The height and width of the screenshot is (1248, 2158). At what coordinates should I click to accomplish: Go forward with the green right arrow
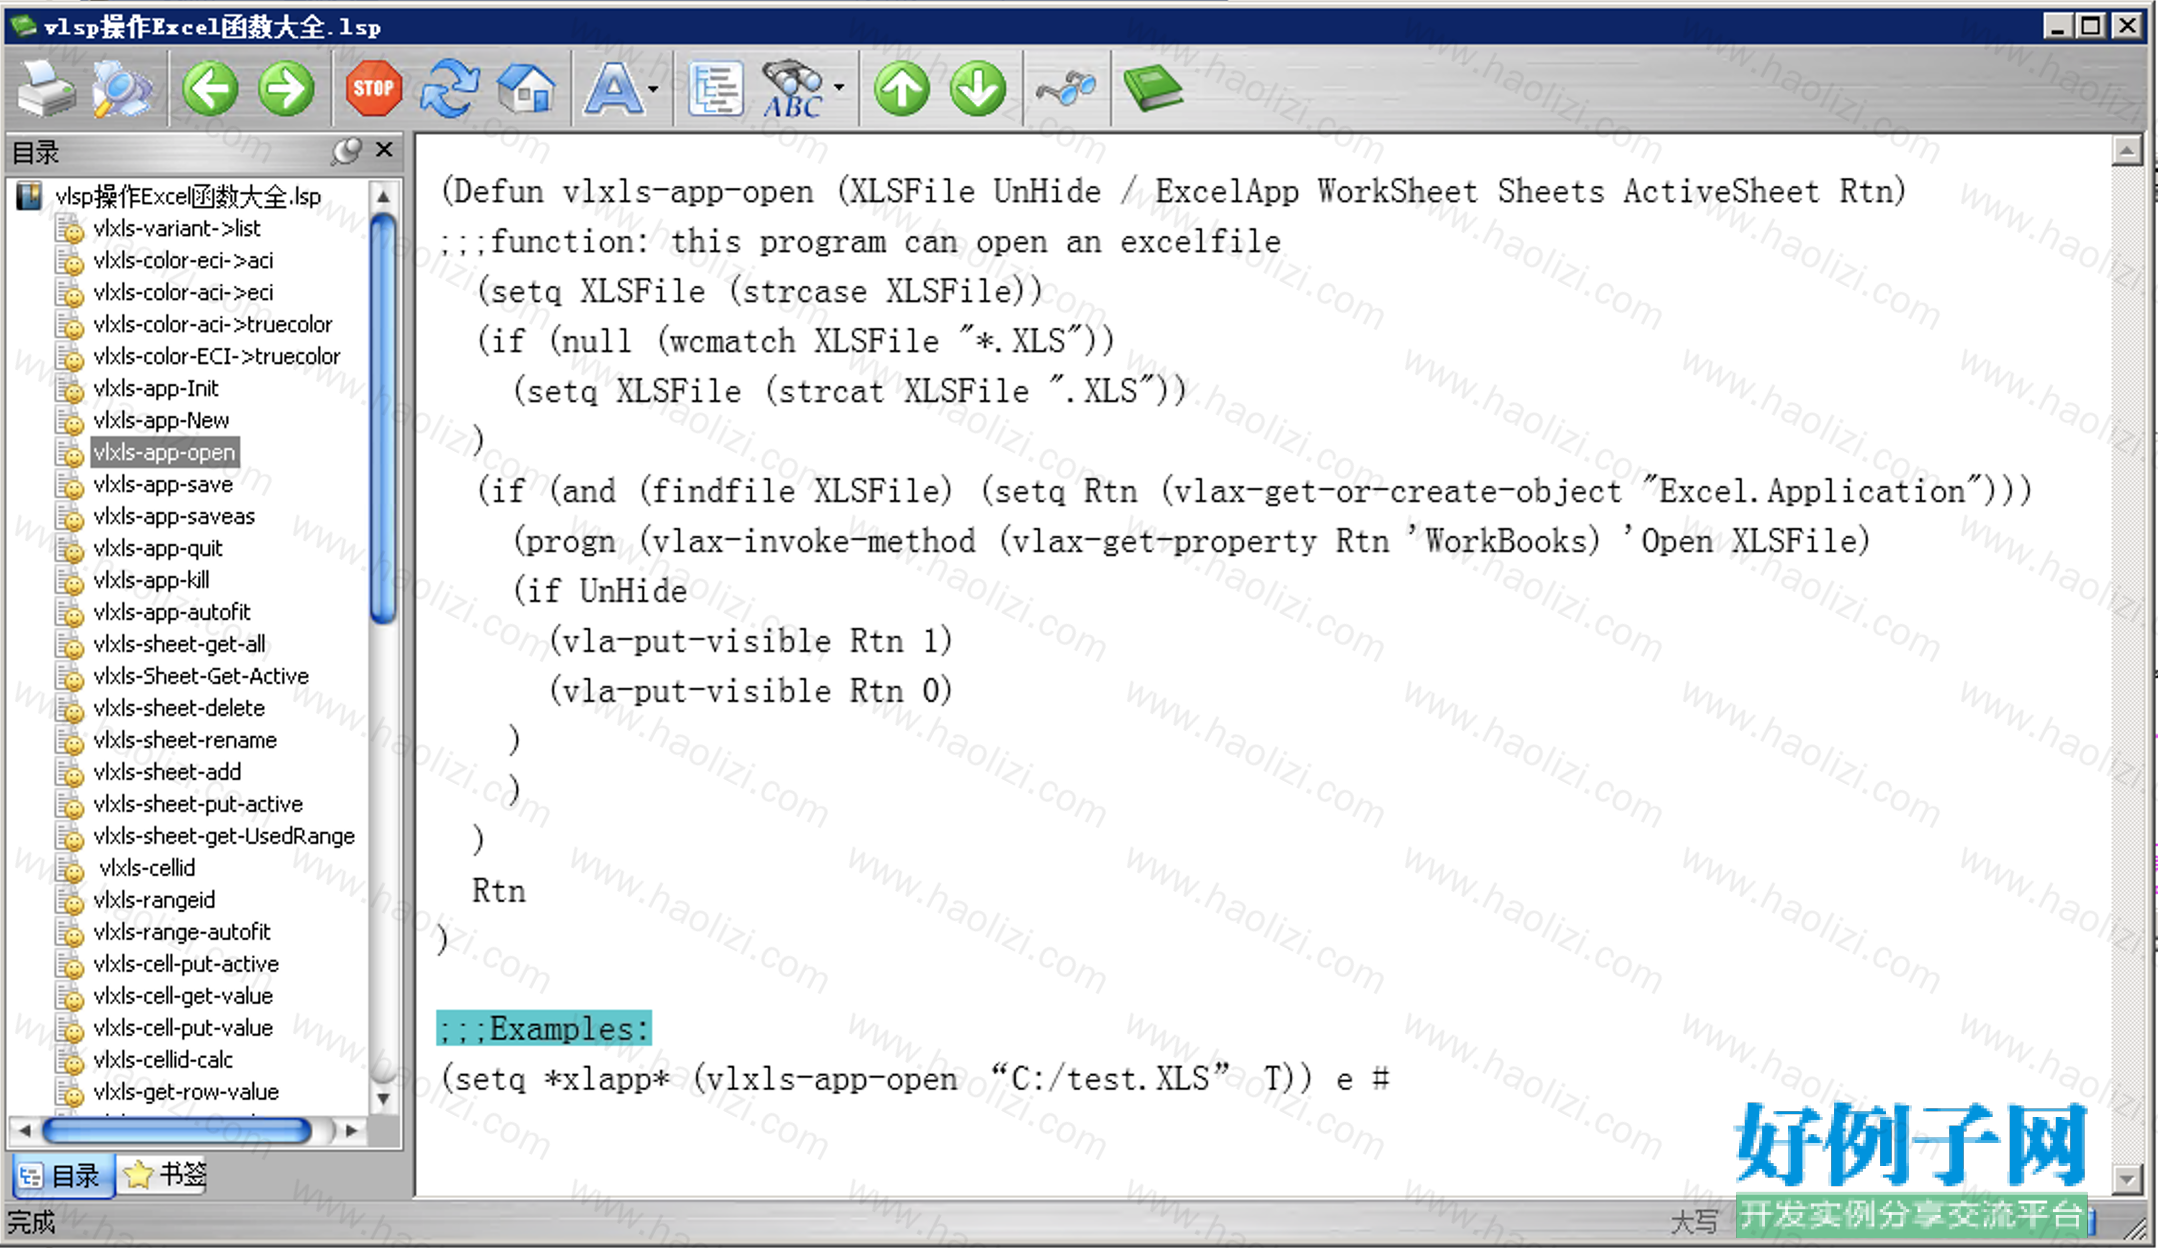pyautogui.click(x=286, y=90)
